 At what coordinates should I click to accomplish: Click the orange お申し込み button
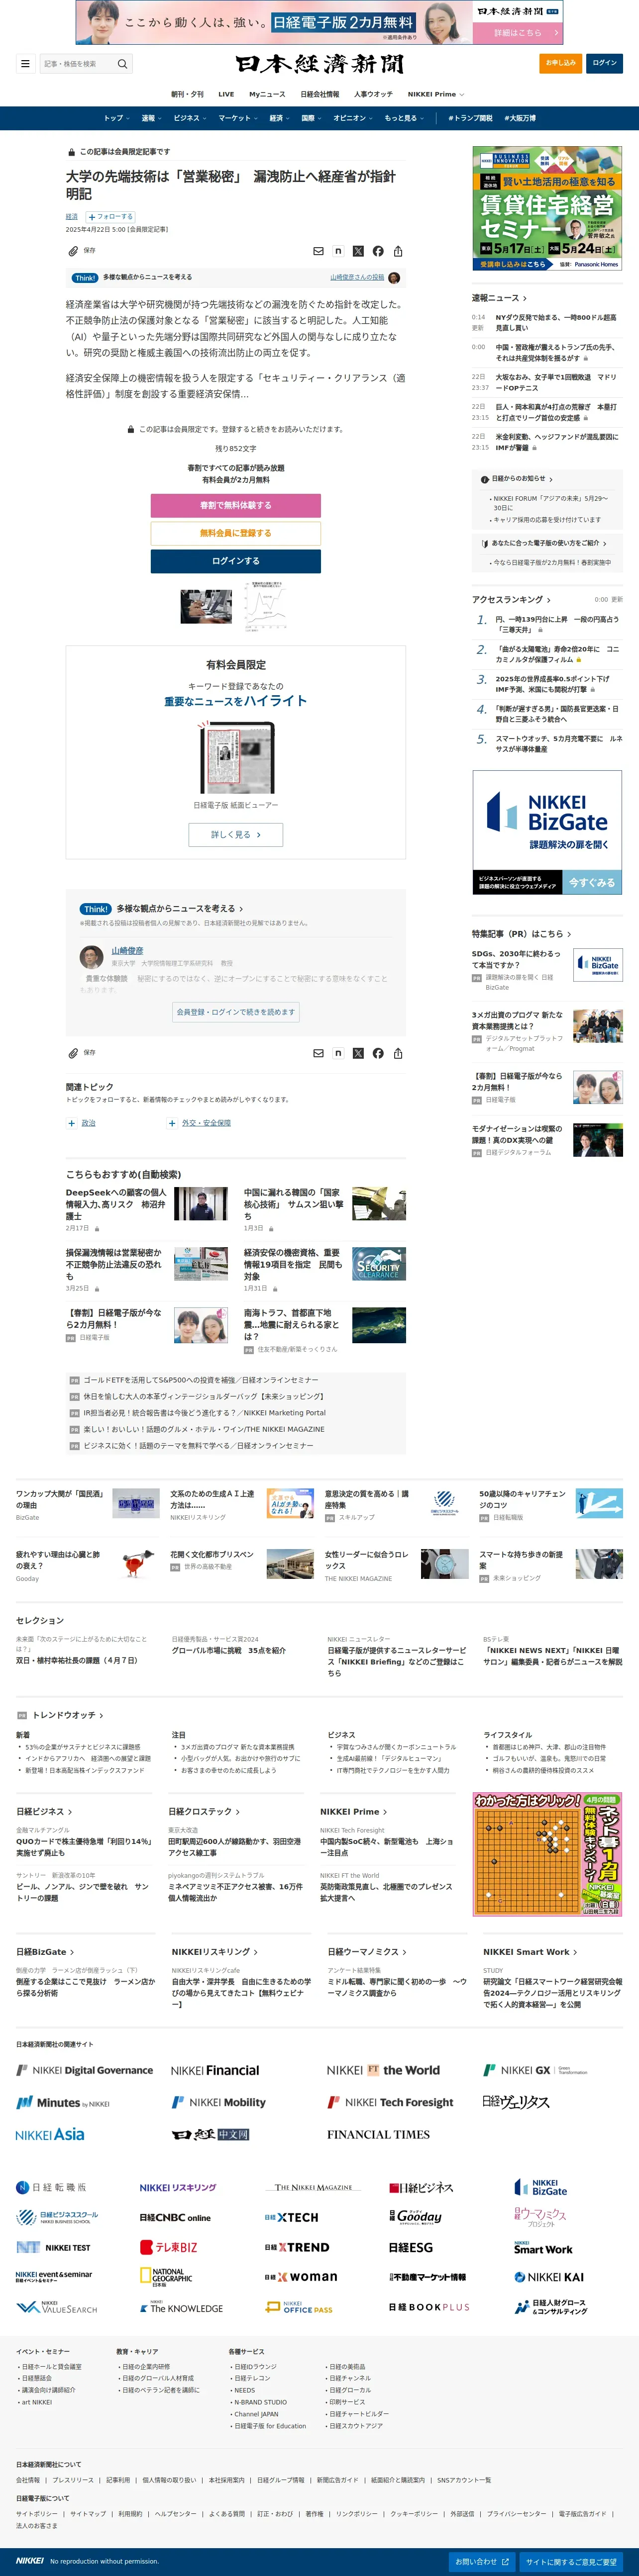click(561, 63)
